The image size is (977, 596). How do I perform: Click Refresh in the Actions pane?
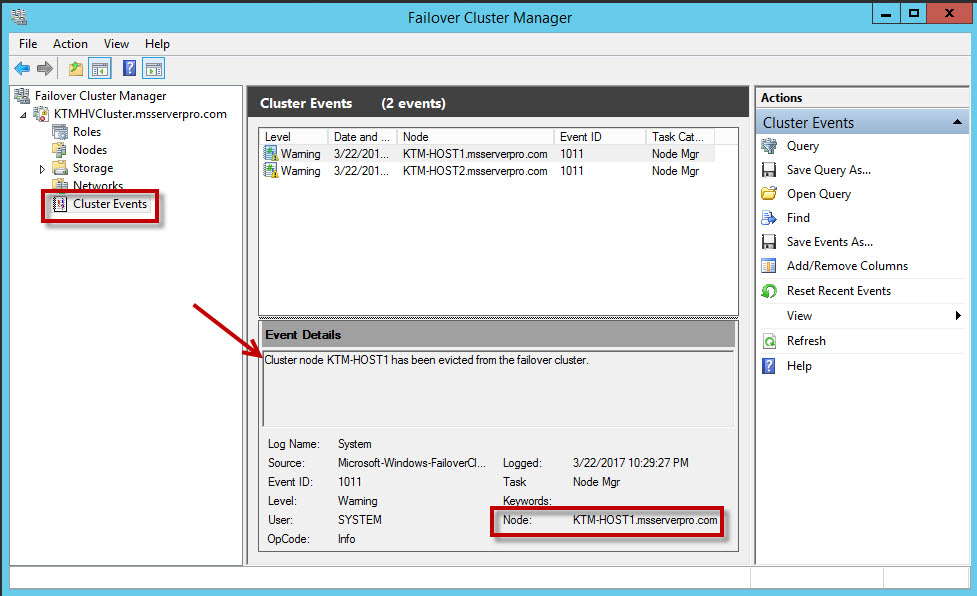click(x=806, y=341)
